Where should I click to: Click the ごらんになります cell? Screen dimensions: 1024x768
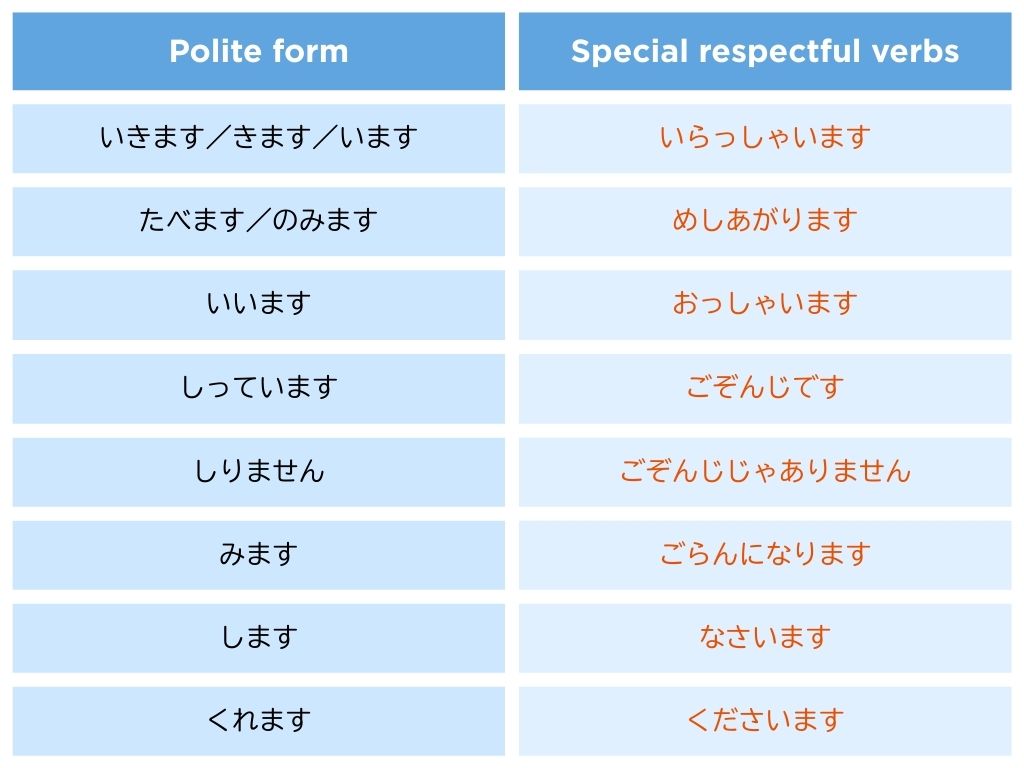click(765, 553)
